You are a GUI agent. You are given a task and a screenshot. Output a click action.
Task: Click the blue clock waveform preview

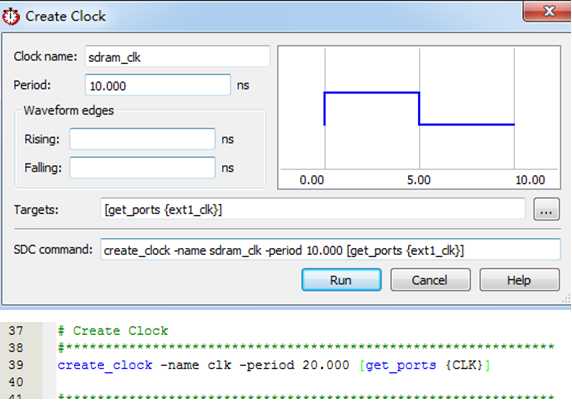[419, 109]
